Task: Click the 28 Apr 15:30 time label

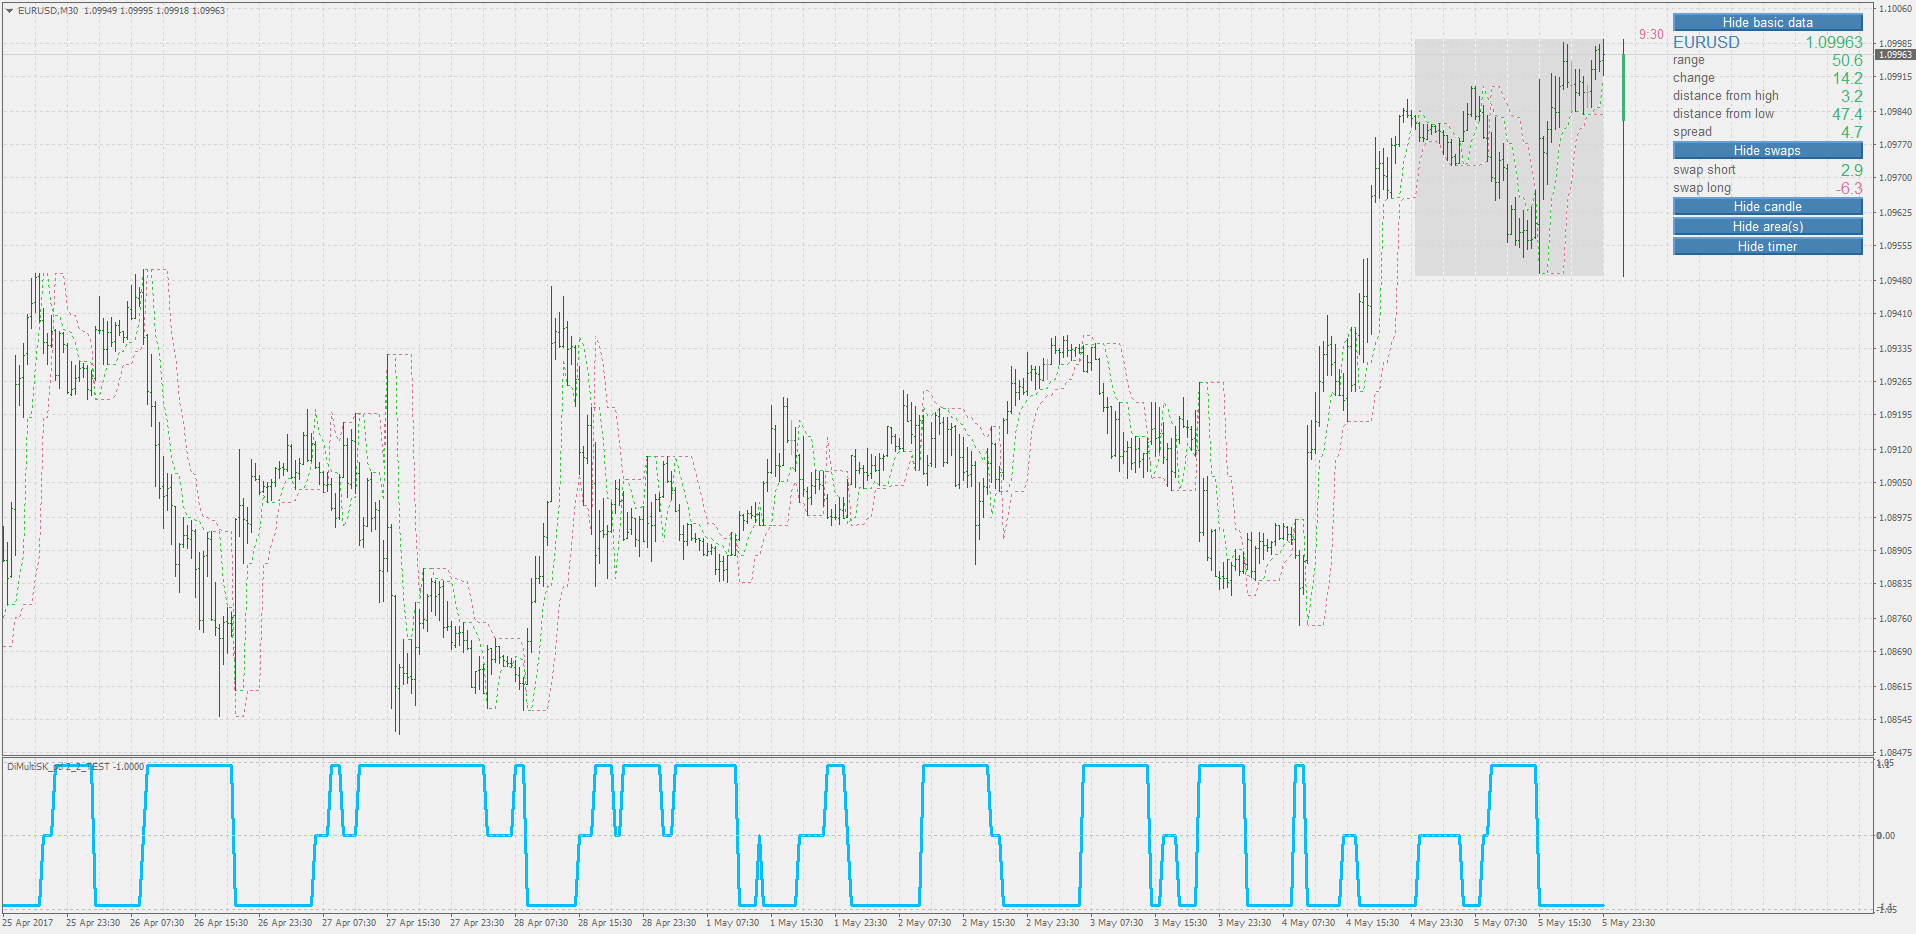Action: [x=605, y=923]
